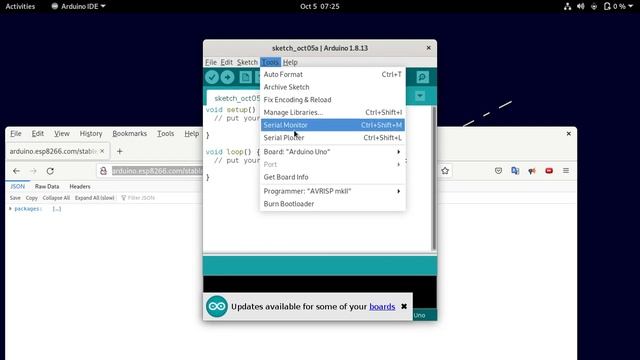Click the translate extension icon in Firefox
This screenshot has width=640, height=360.
[515, 171]
